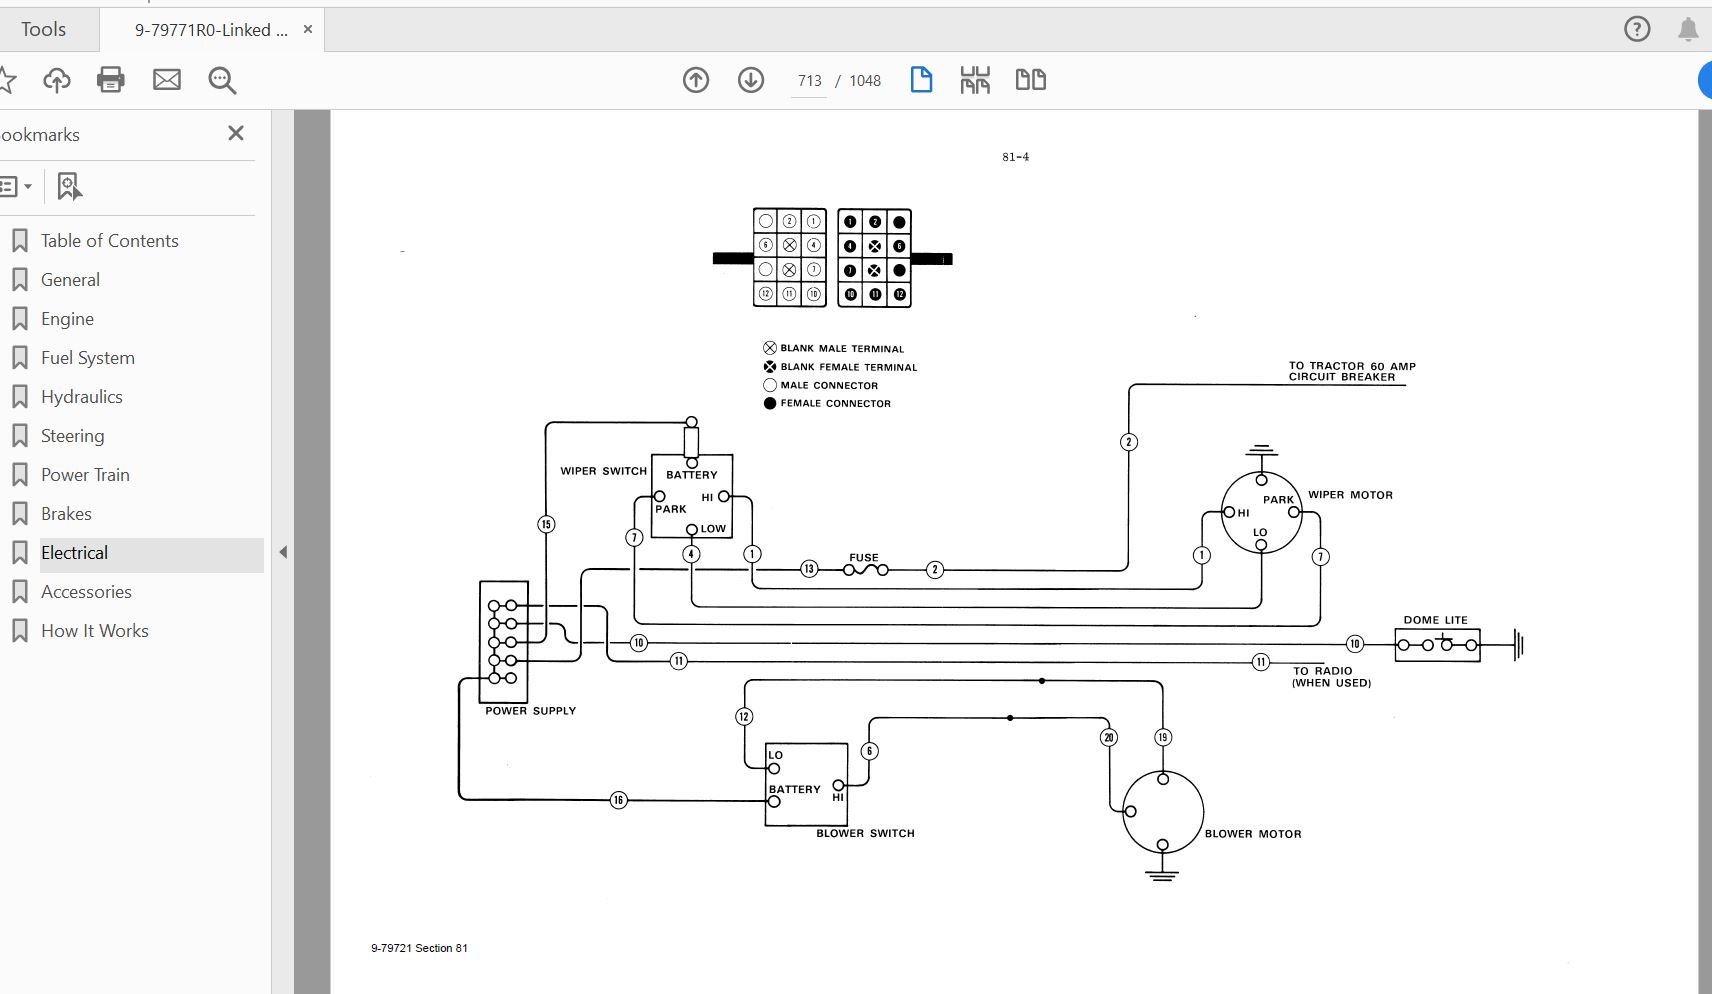
Task: Jump to the General bookmark
Action: pyautogui.click(x=70, y=280)
